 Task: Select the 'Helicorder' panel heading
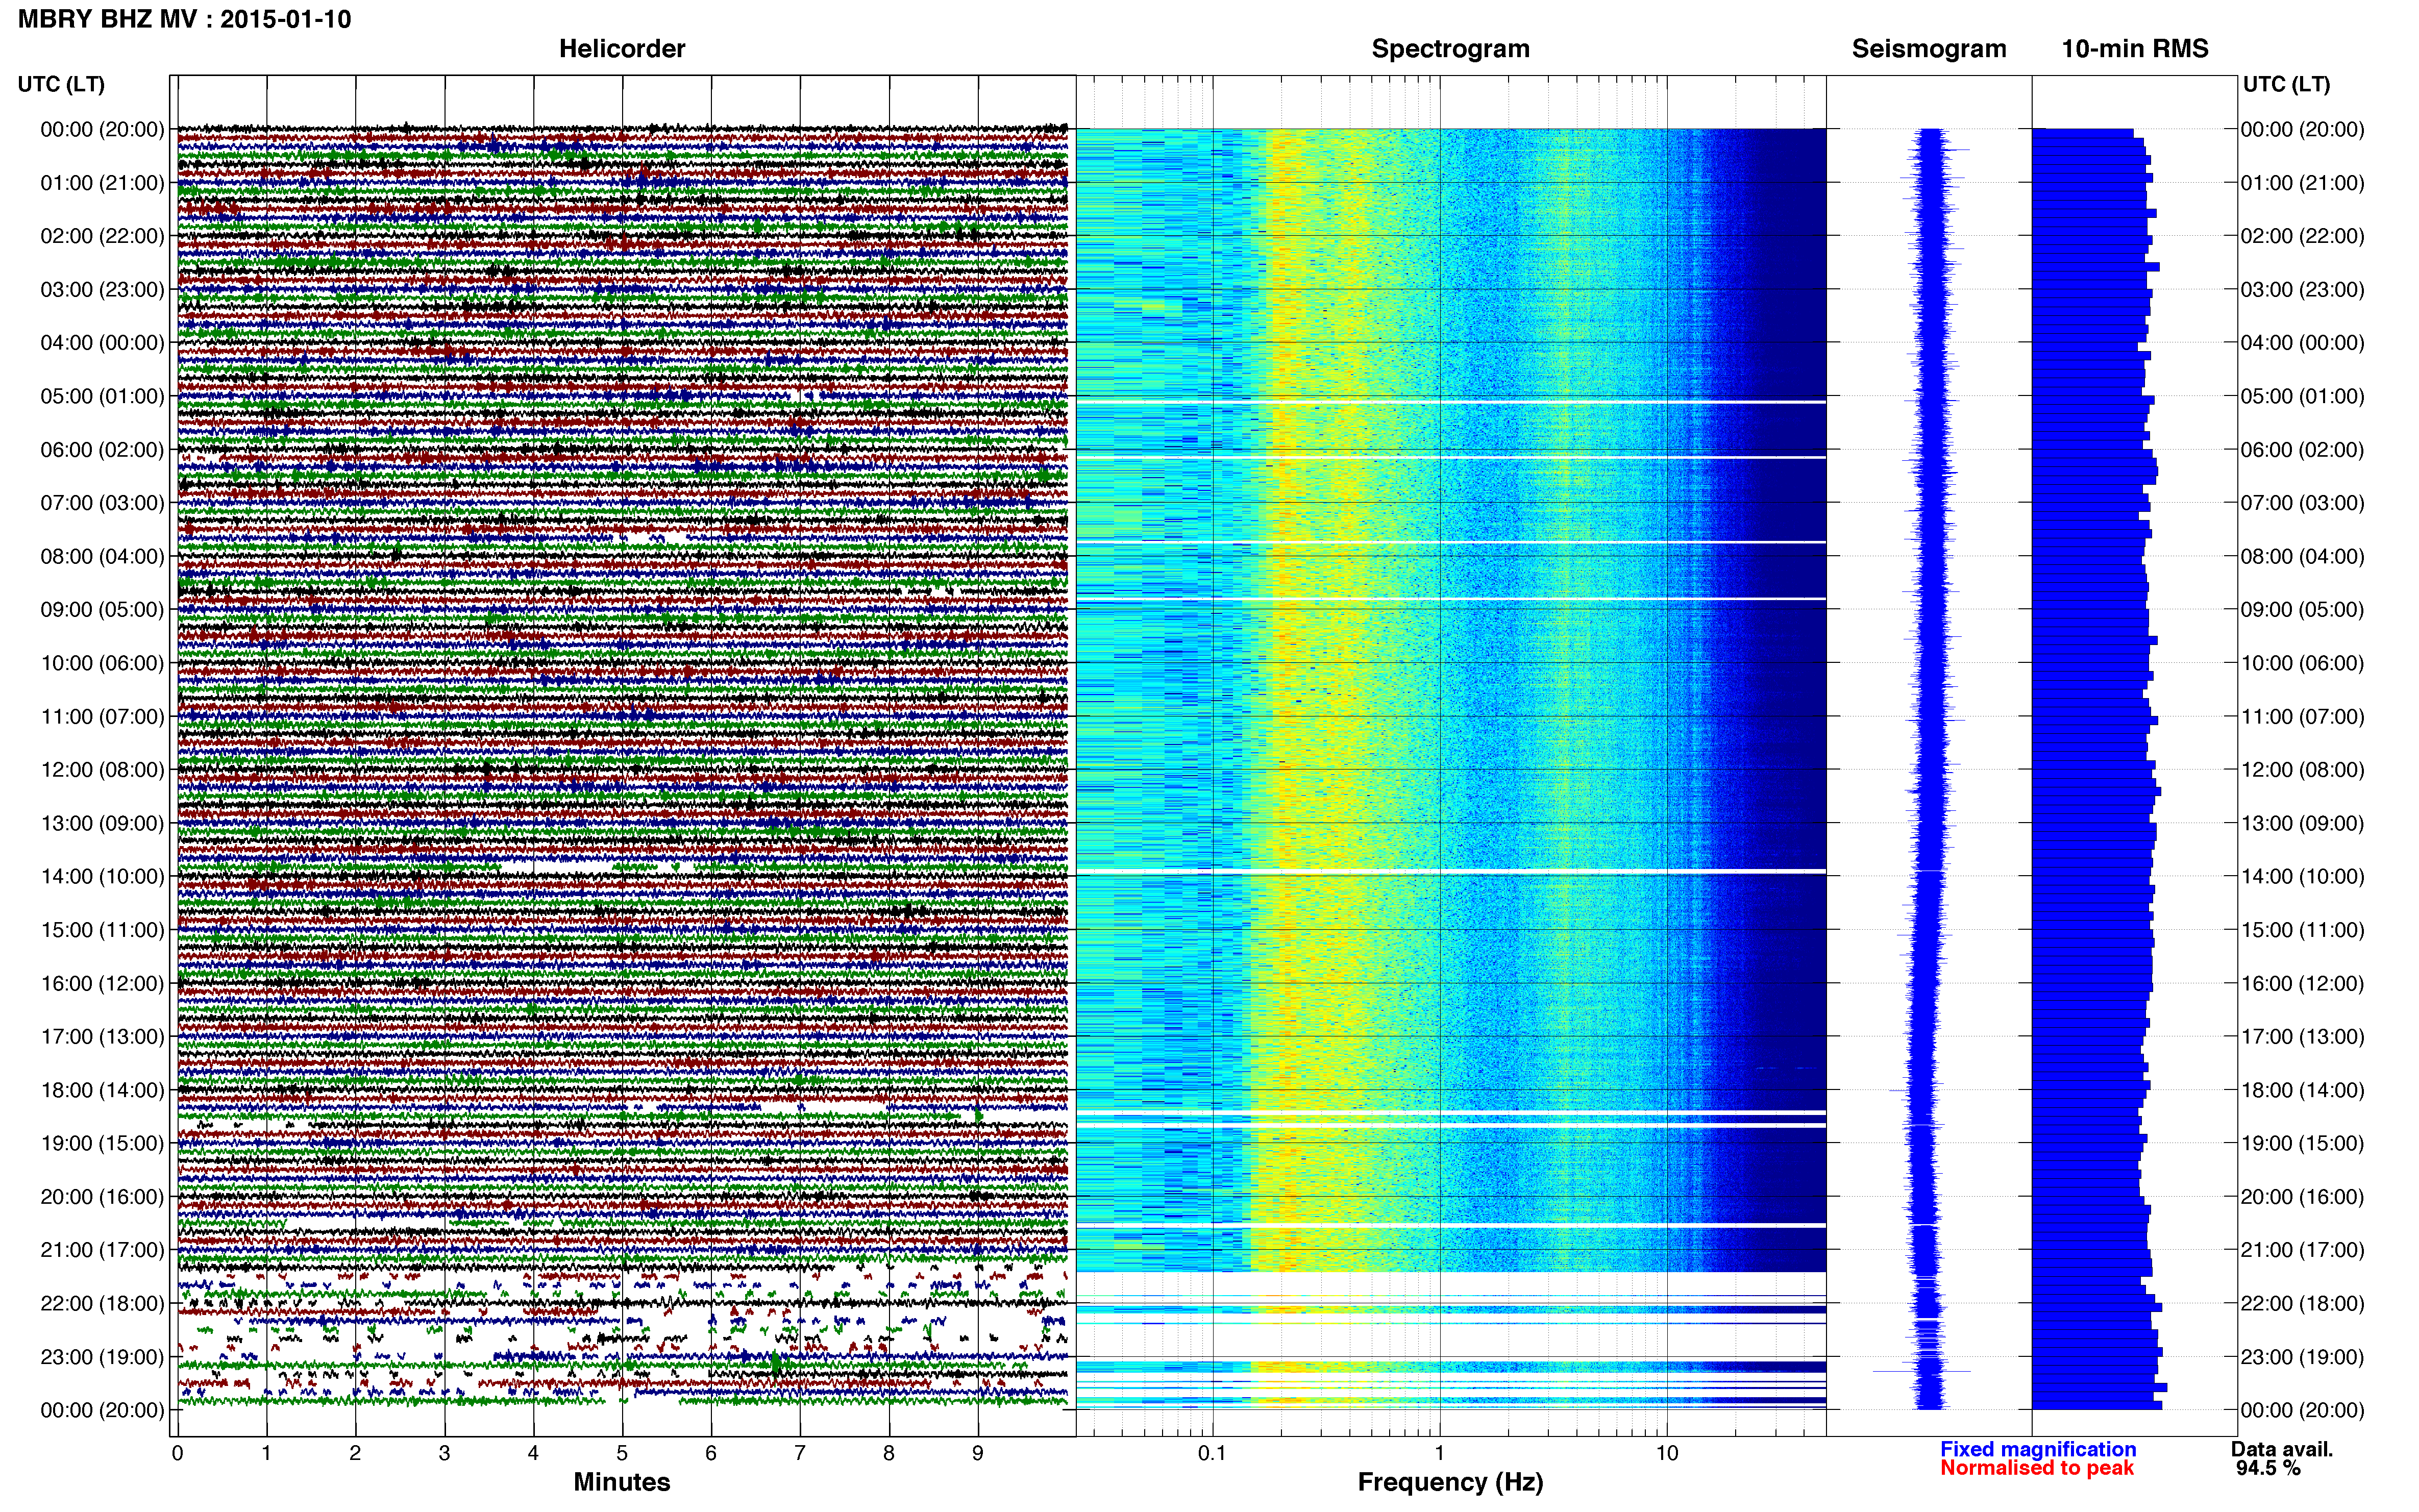622,49
